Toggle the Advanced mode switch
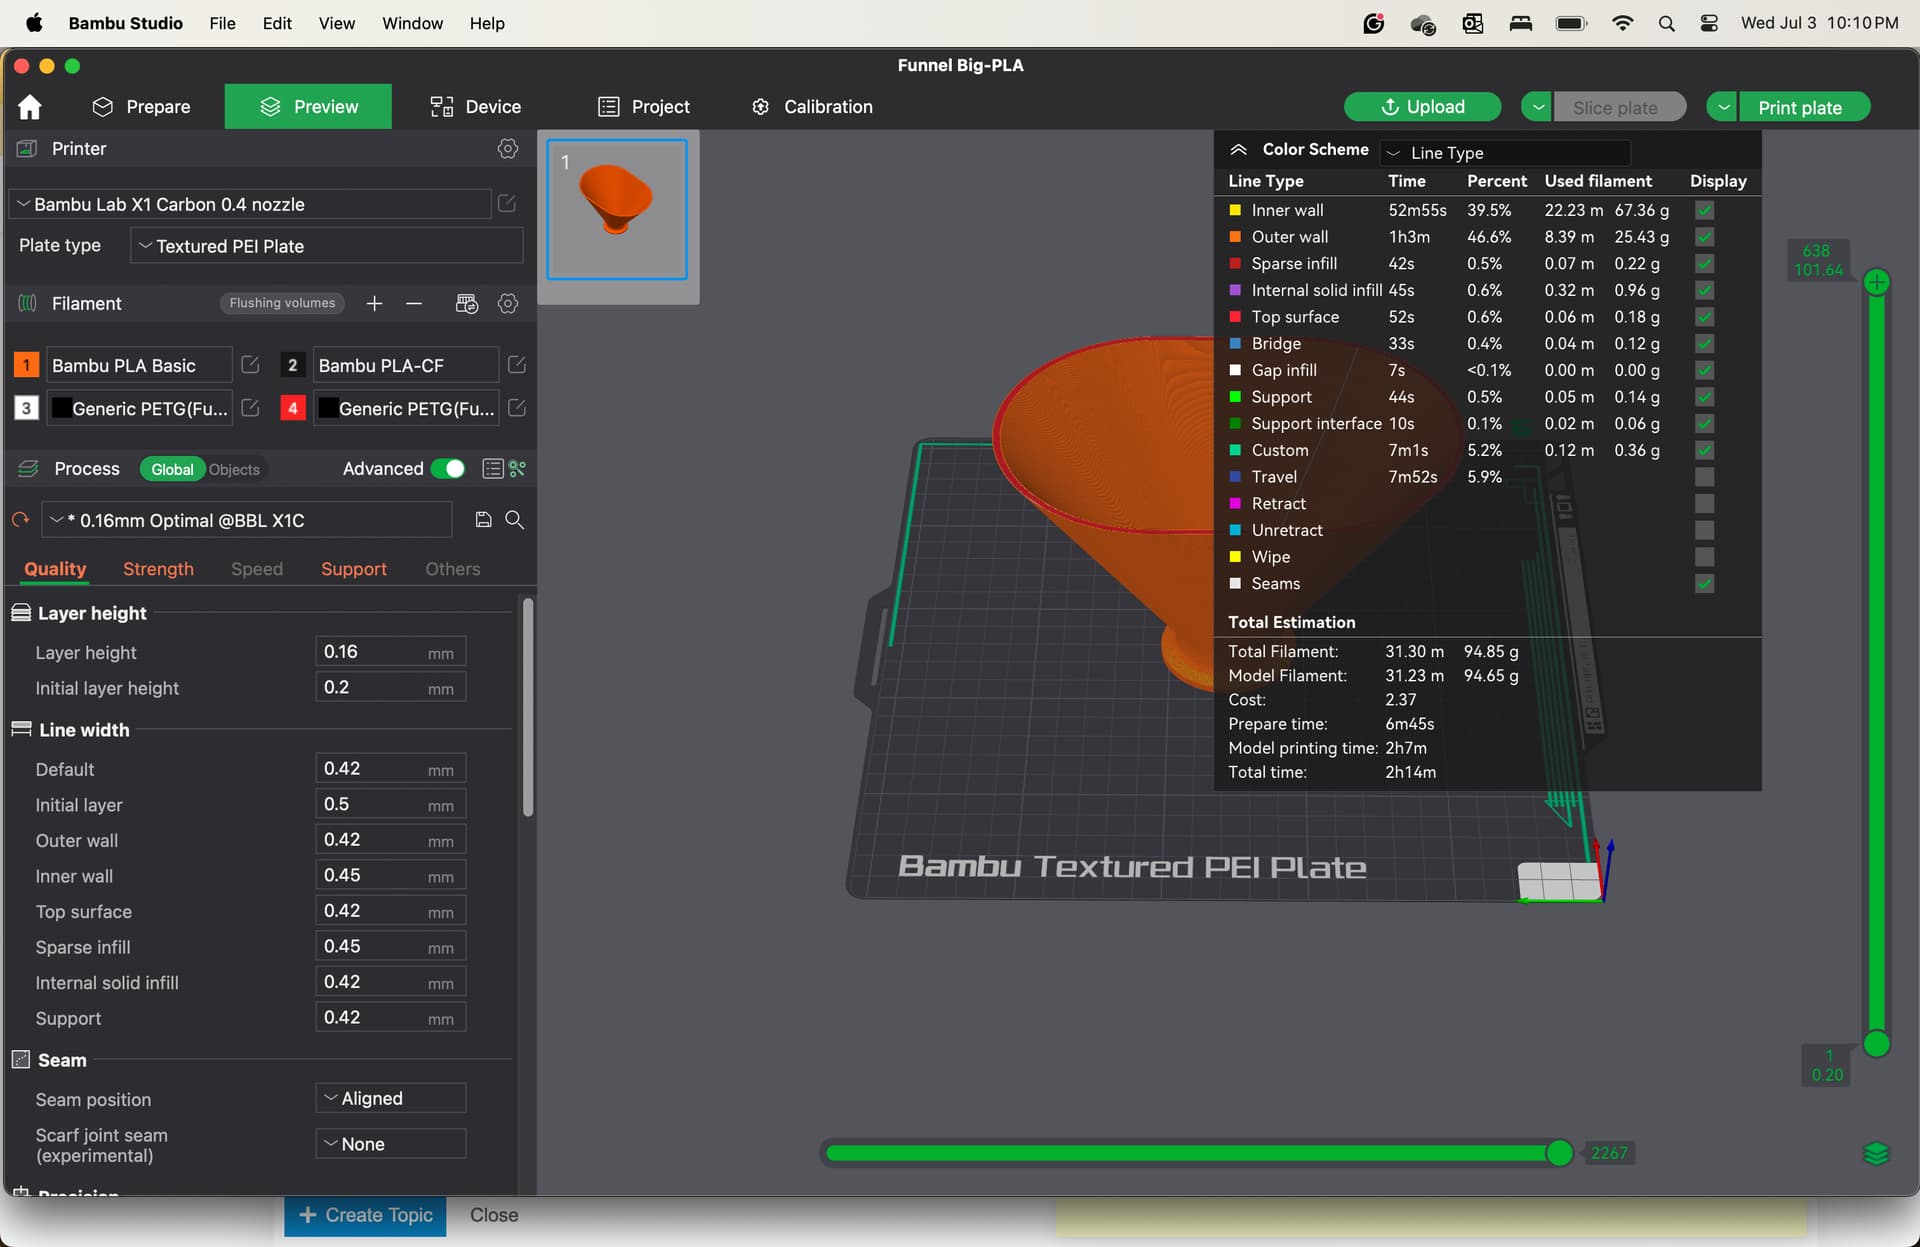Image resolution: width=1920 pixels, height=1247 pixels. 448,469
